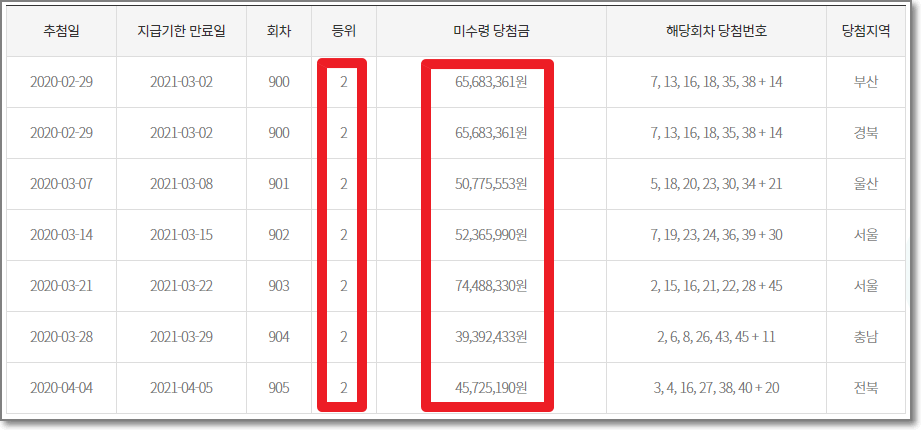Click the 회차 column header
The height and width of the screenshot is (430, 921).
[x=278, y=32]
